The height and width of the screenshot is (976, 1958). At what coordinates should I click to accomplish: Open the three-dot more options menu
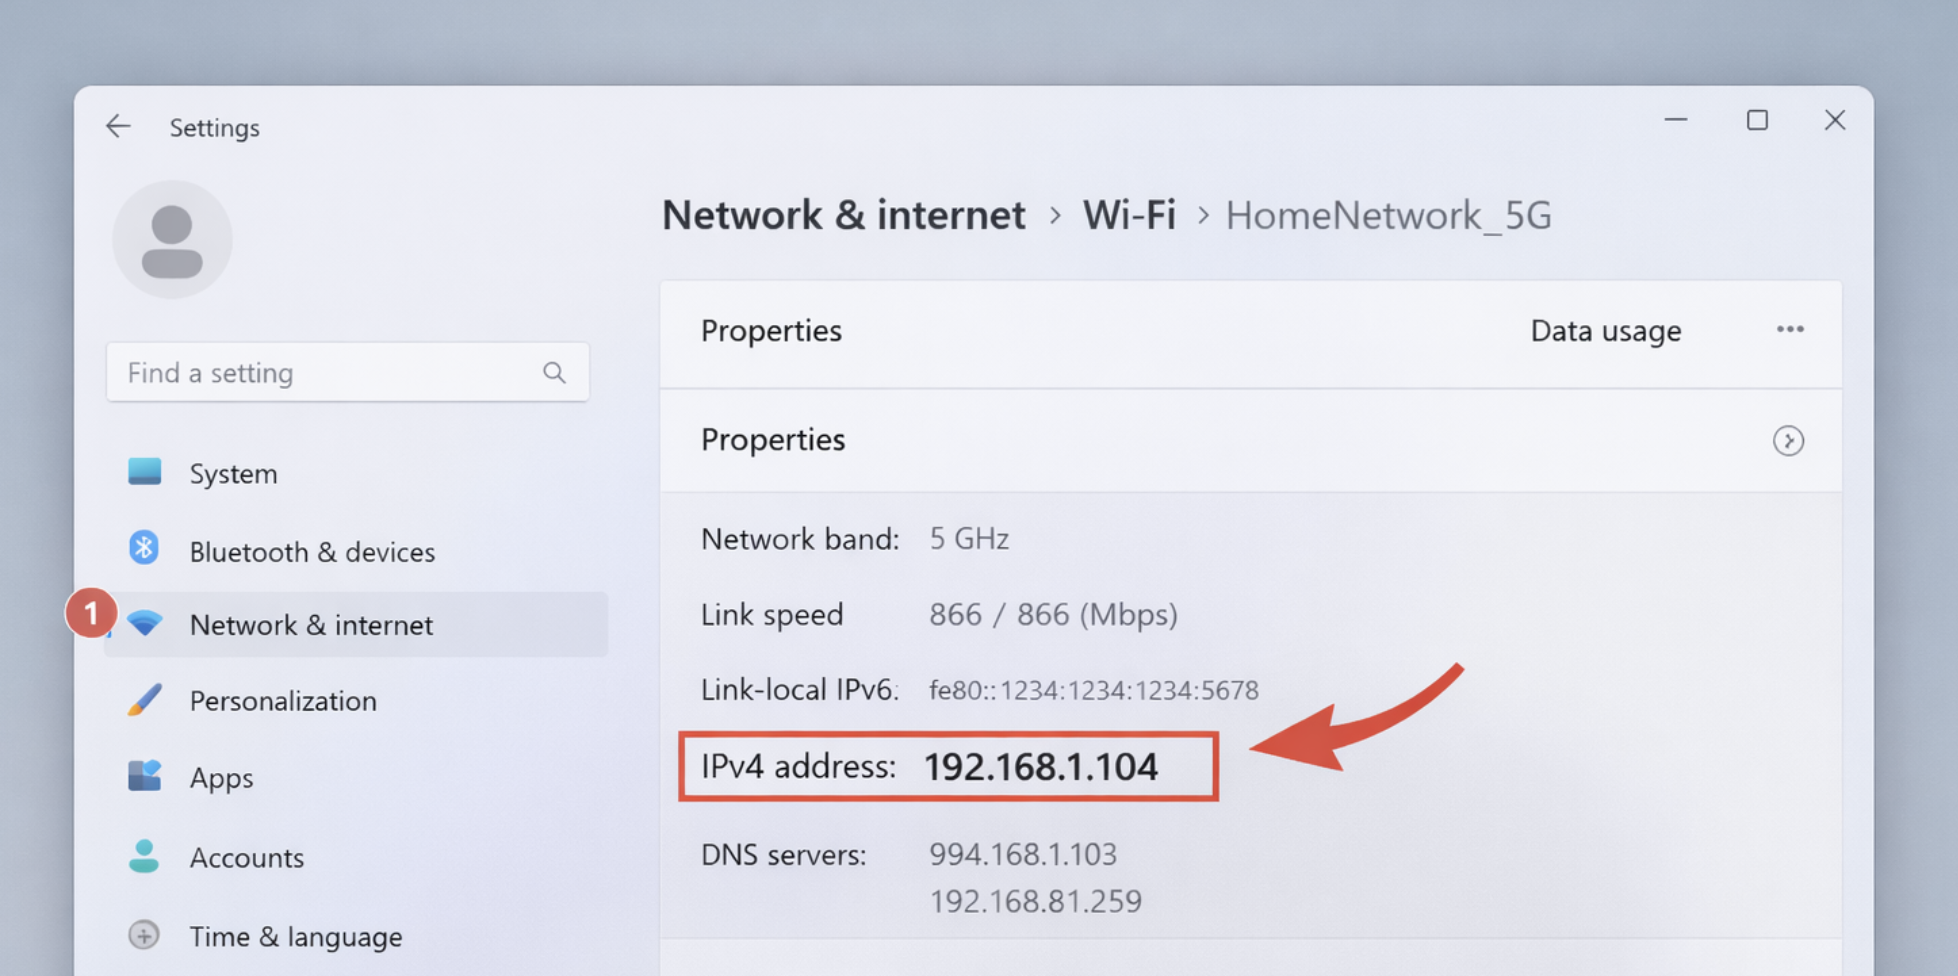tap(1790, 329)
